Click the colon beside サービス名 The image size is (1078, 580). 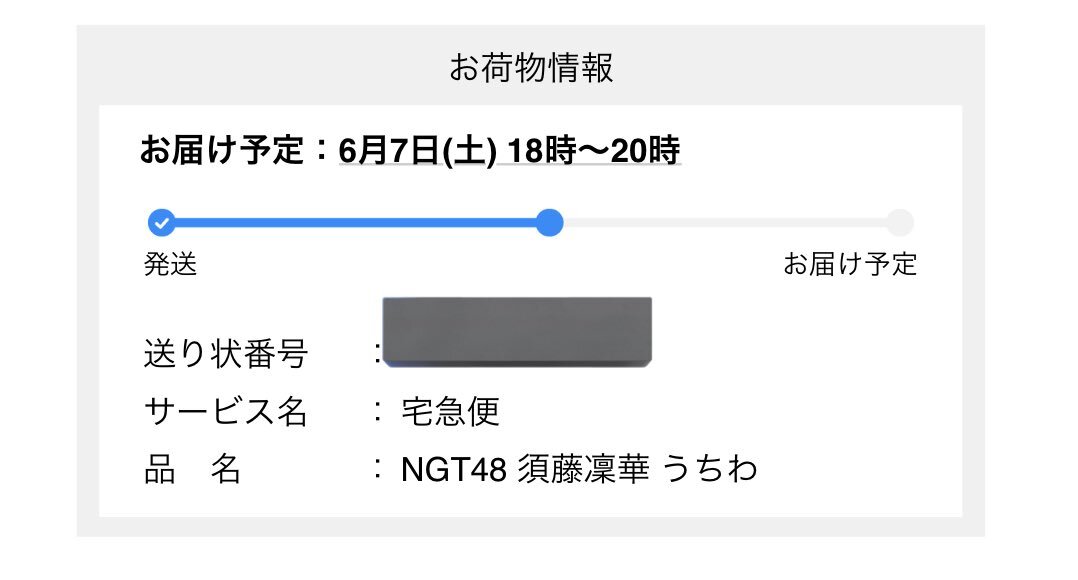coord(377,412)
